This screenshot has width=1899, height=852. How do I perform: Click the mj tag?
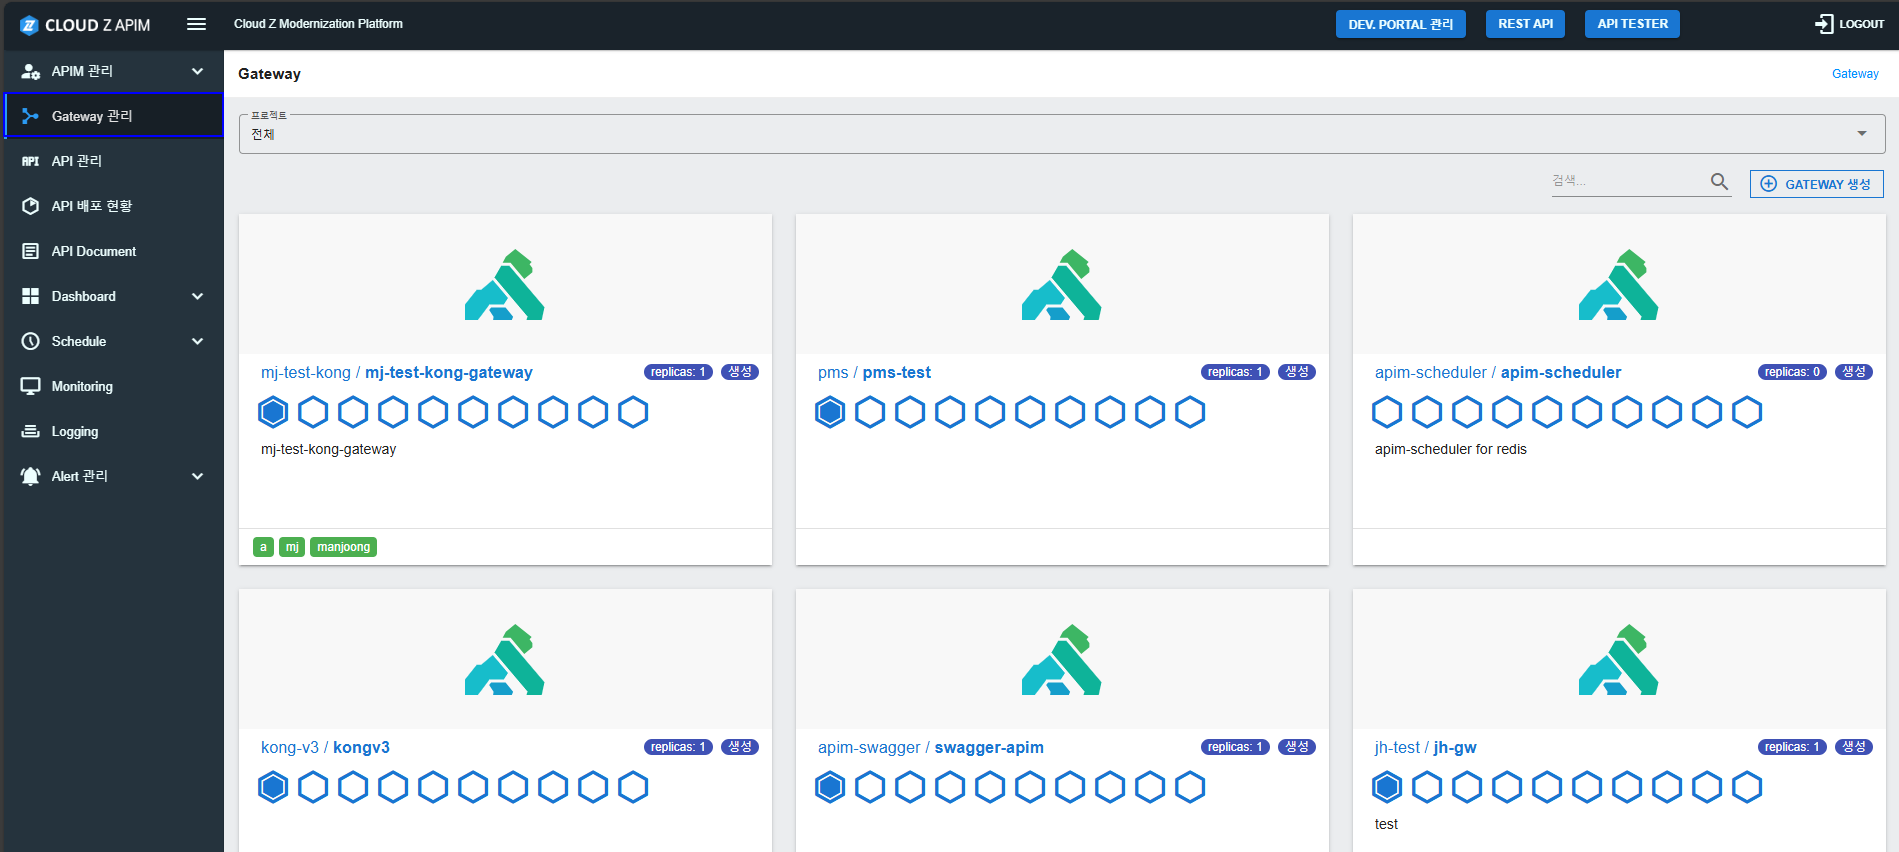coord(292,547)
